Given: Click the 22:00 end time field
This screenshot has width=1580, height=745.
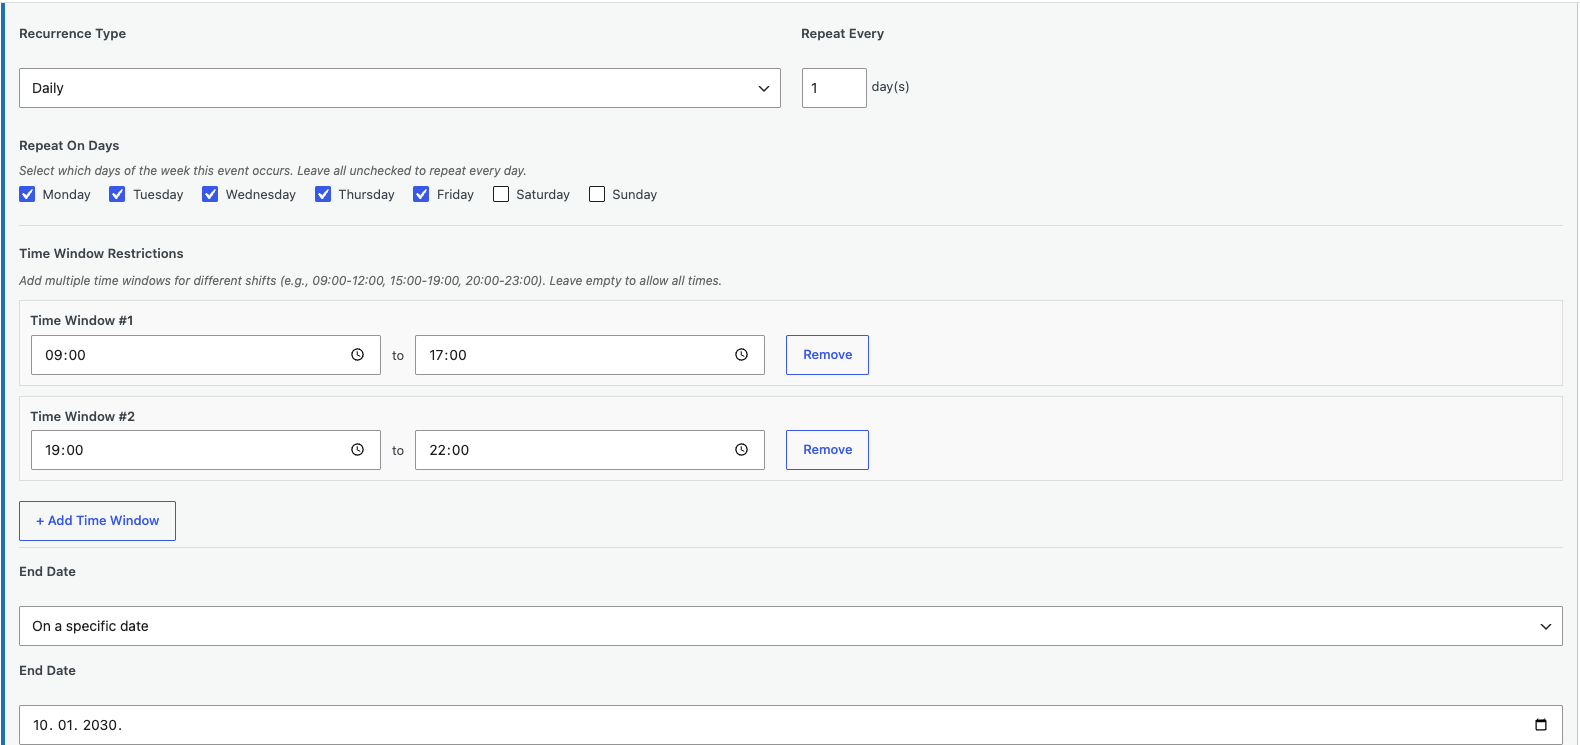Looking at the screenshot, I should coord(590,450).
